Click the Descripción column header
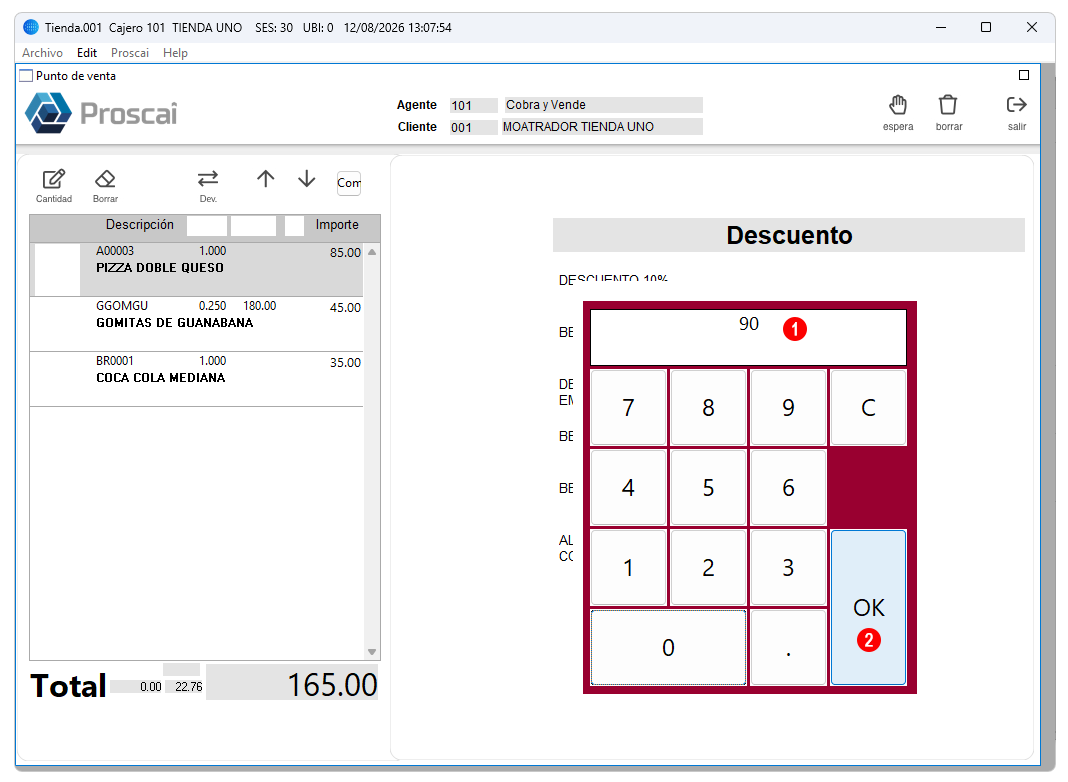Image resolution: width=1068 pixels, height=782 pixels. click(x=140, y=225)
